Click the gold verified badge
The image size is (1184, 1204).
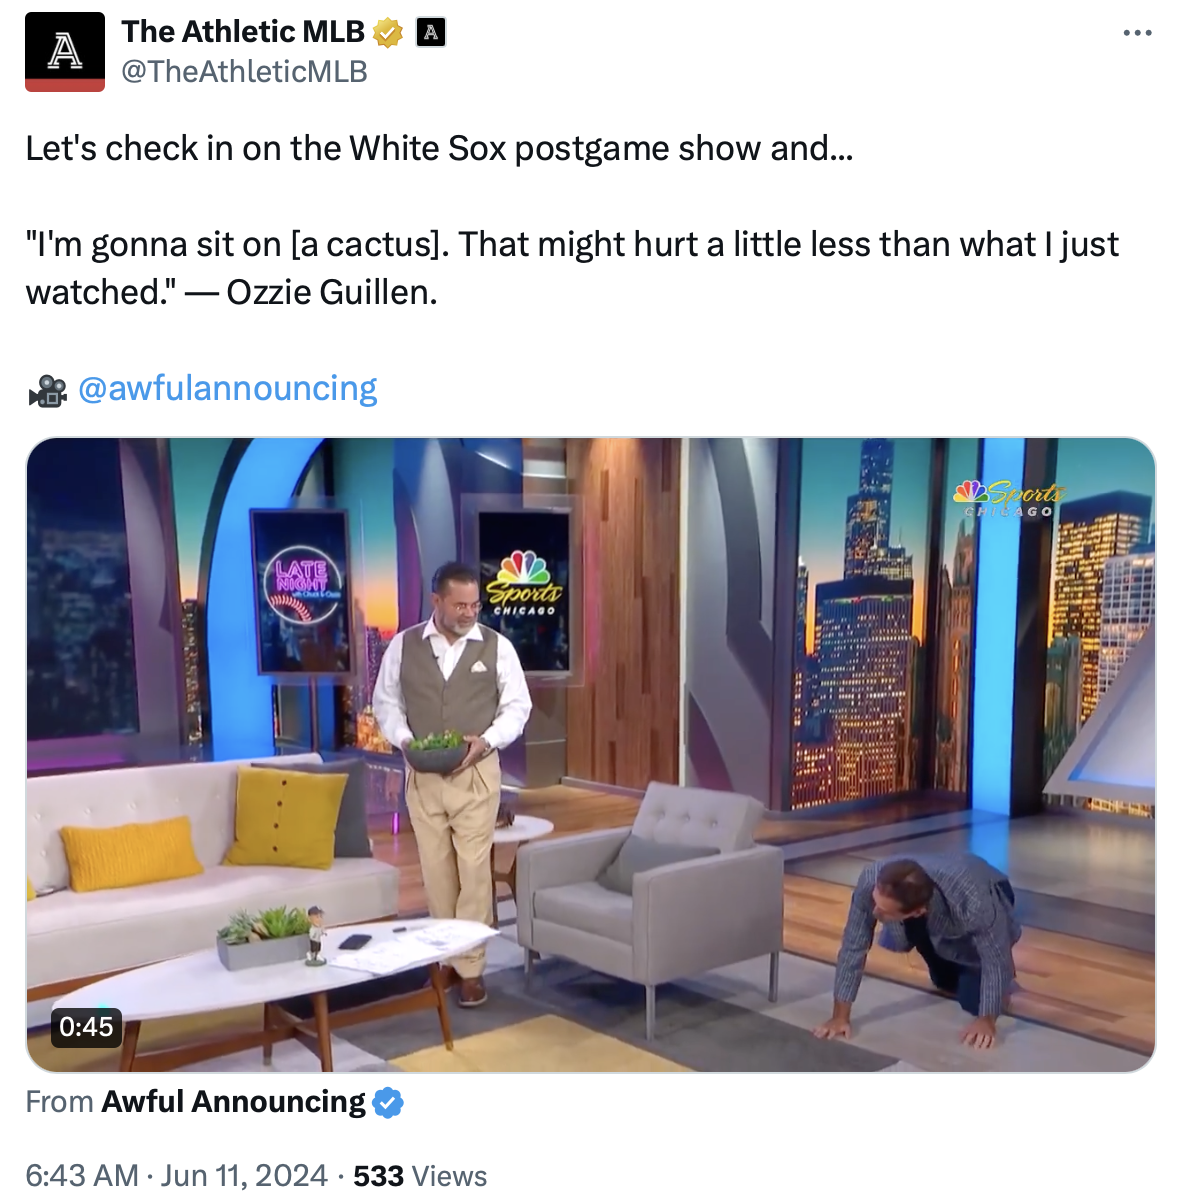click(388, 33)
